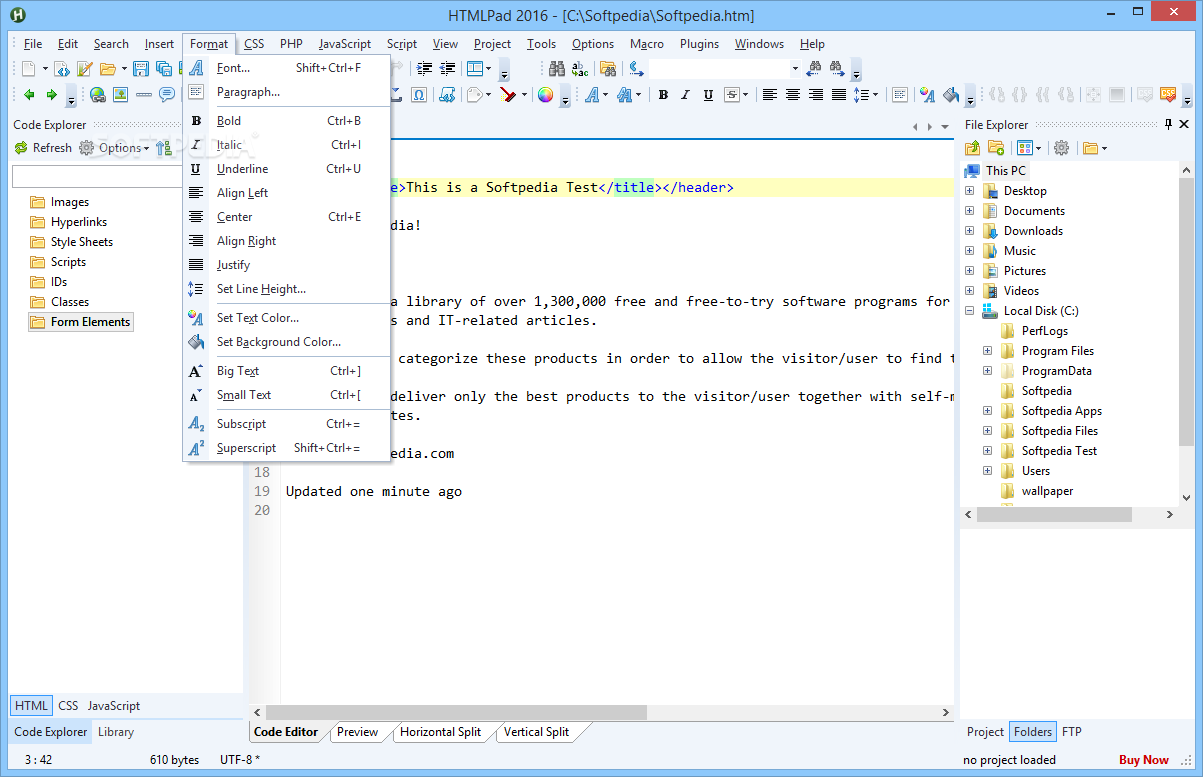Click the File Explorer horizontal scrollbar

(1054, 514)
